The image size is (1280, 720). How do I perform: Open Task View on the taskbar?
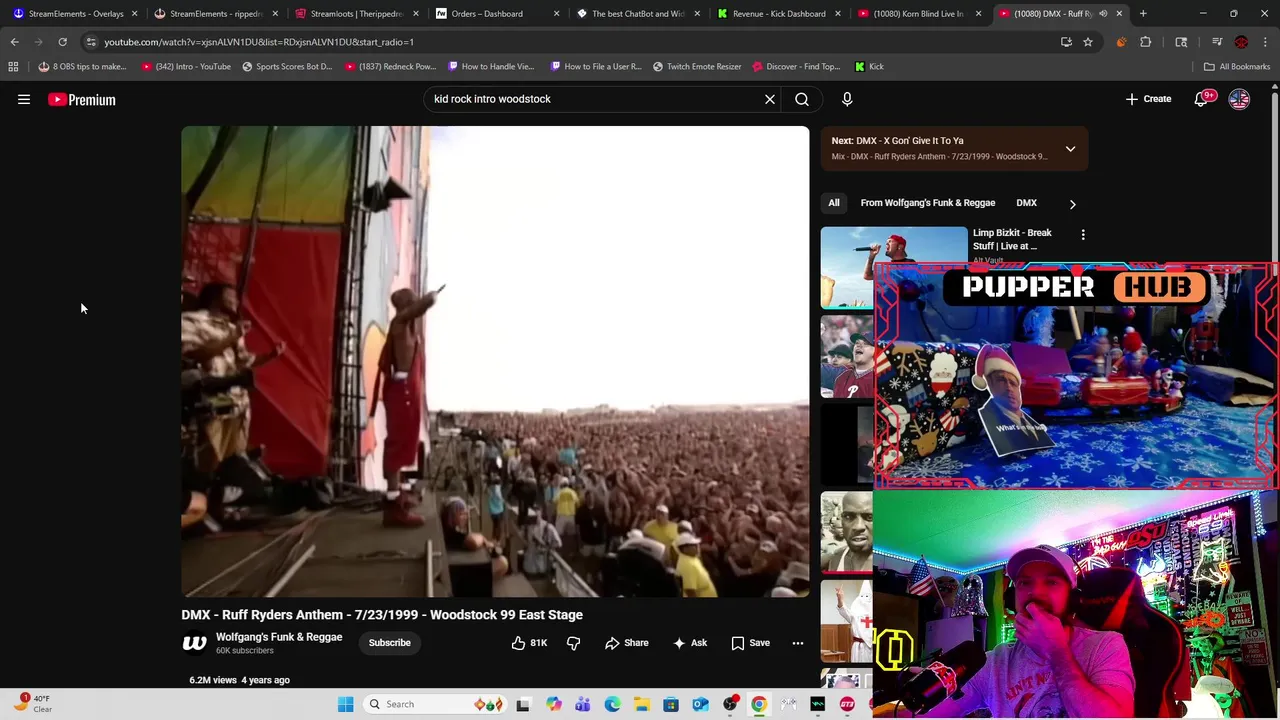coord(523,704)
